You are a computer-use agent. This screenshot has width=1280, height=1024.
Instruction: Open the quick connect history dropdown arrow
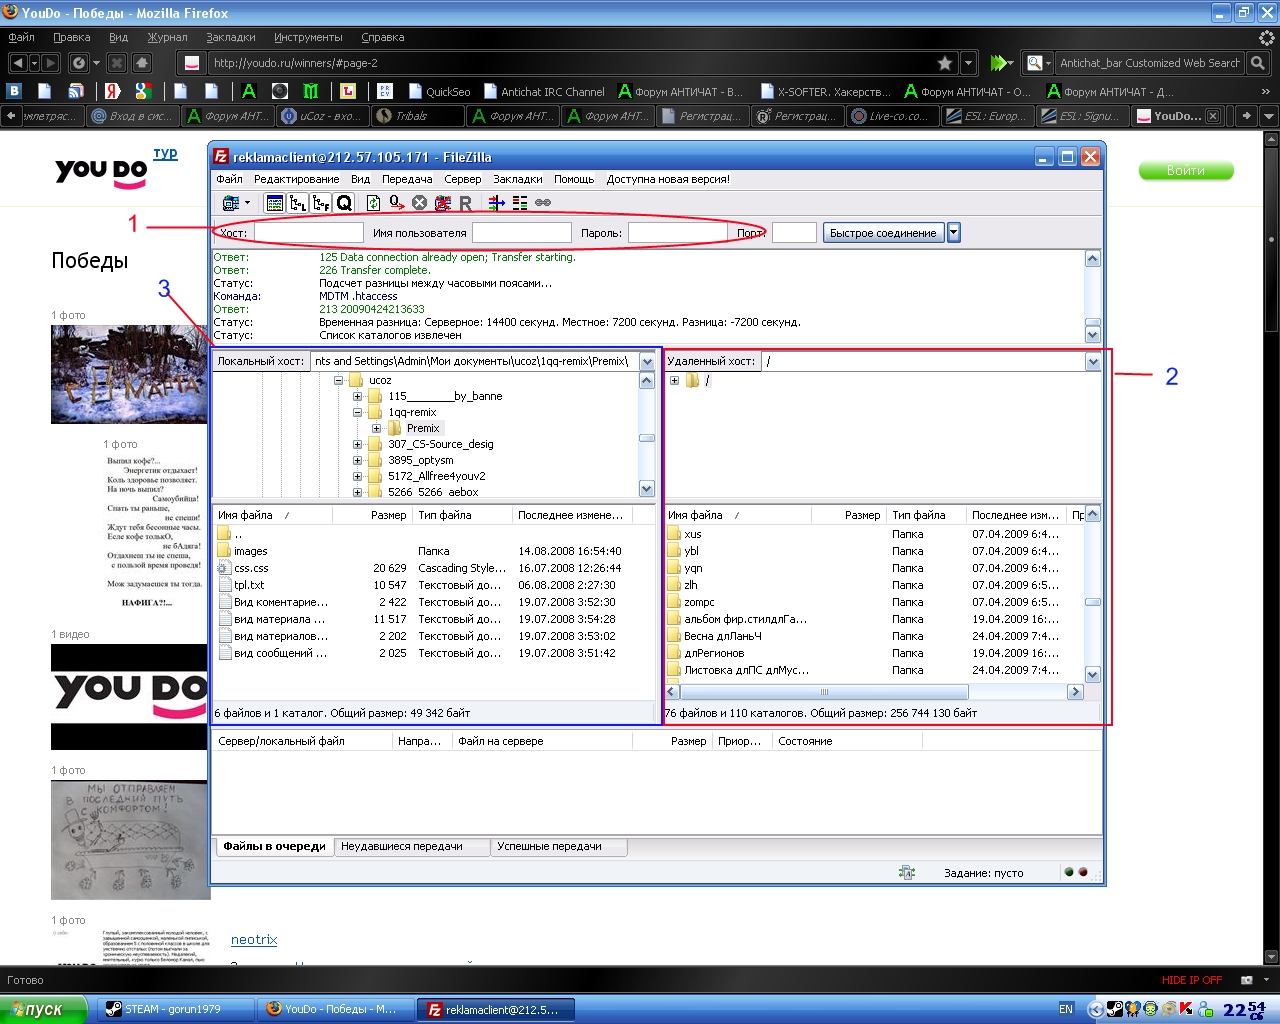tap(954, 233)
